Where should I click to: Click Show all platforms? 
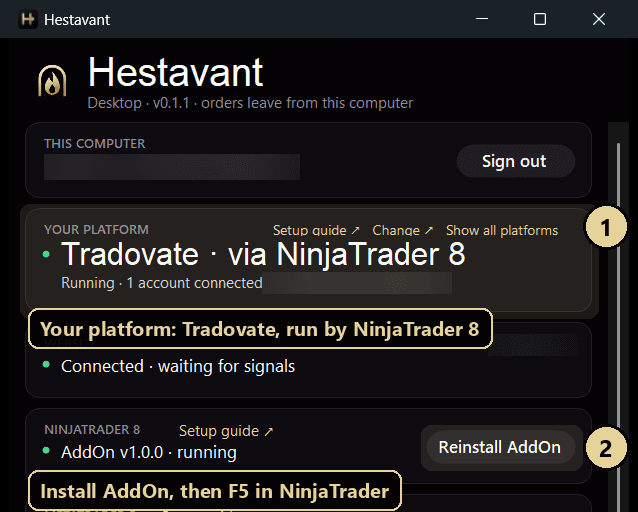[x=502, y=230]
